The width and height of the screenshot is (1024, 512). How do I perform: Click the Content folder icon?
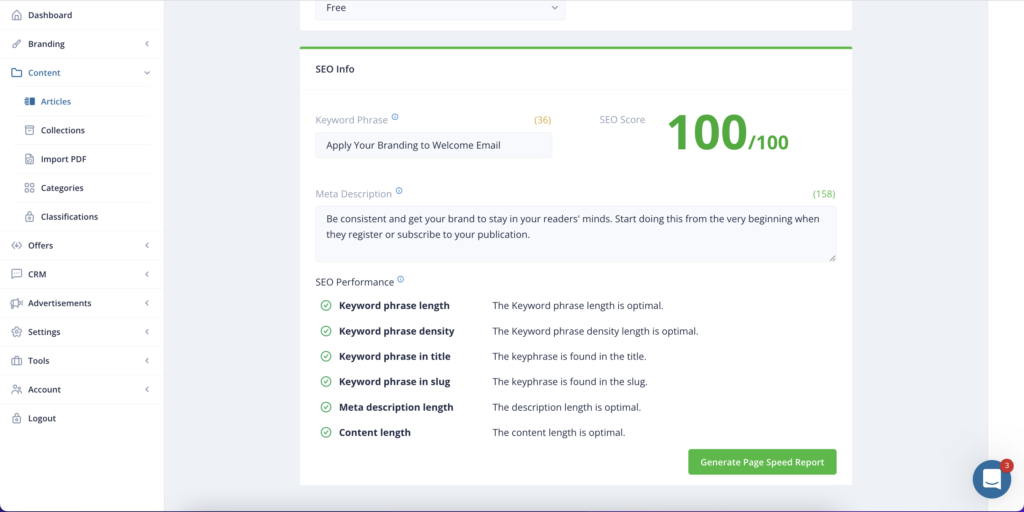[17, 72]
